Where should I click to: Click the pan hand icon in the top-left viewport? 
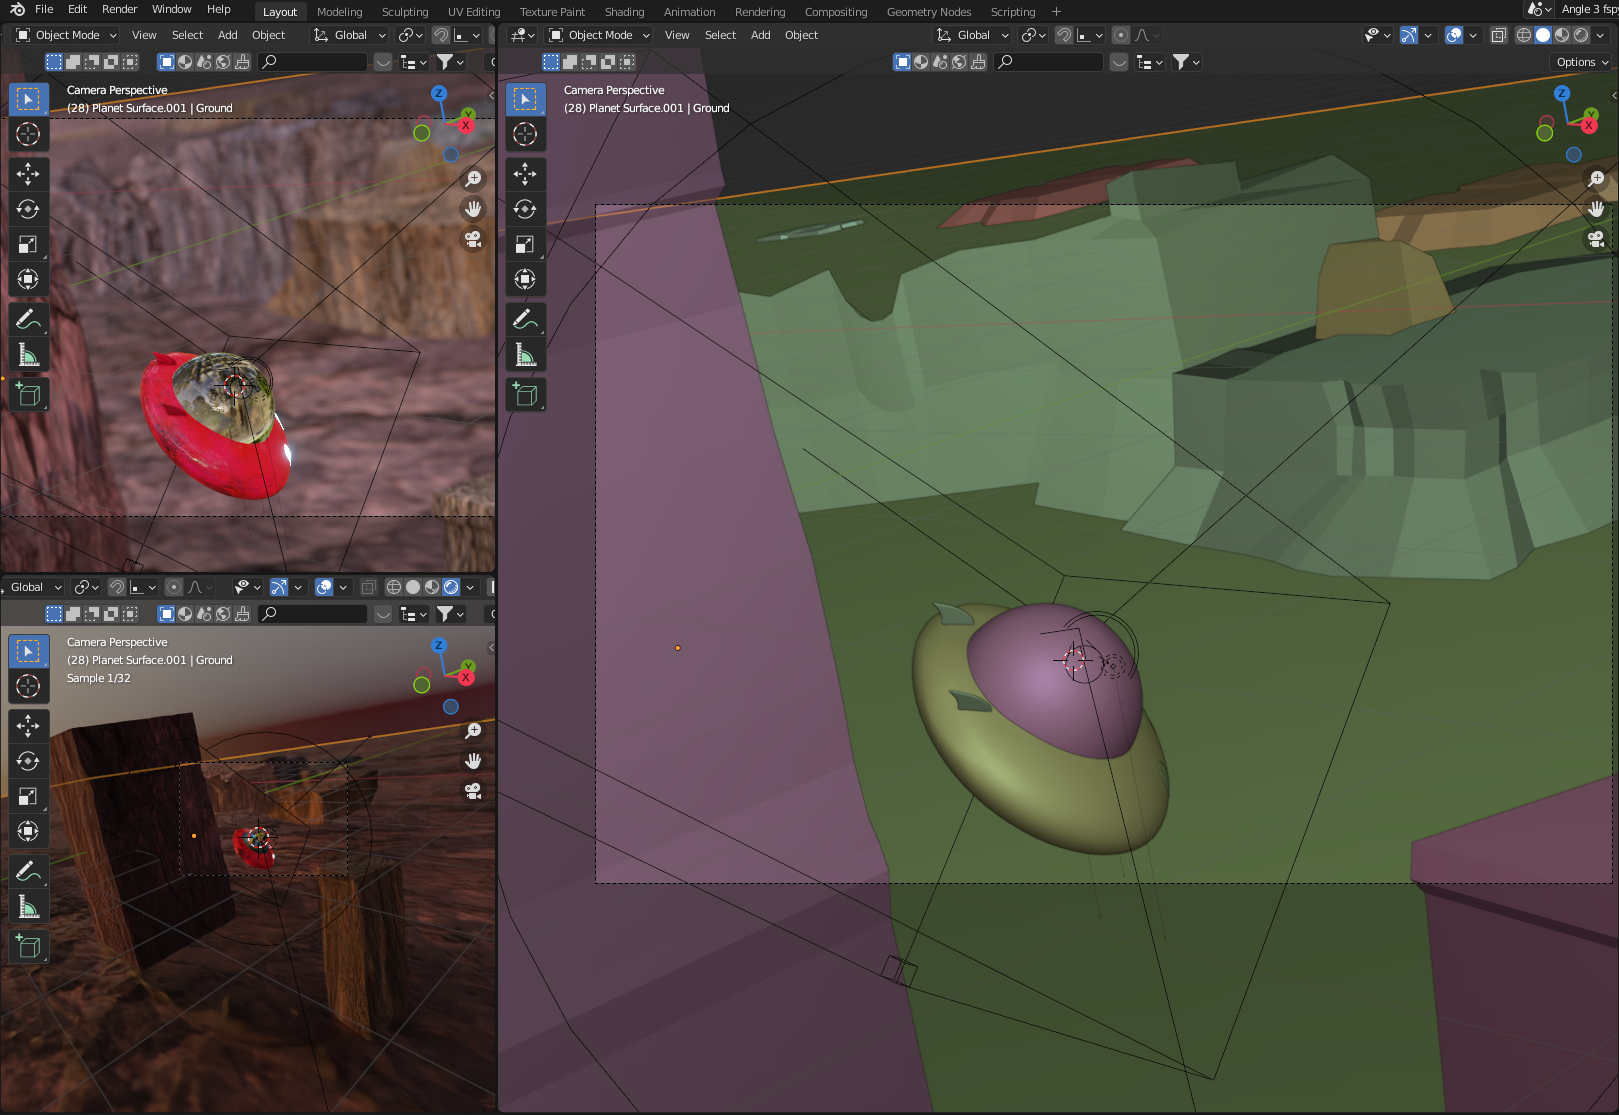473,209
